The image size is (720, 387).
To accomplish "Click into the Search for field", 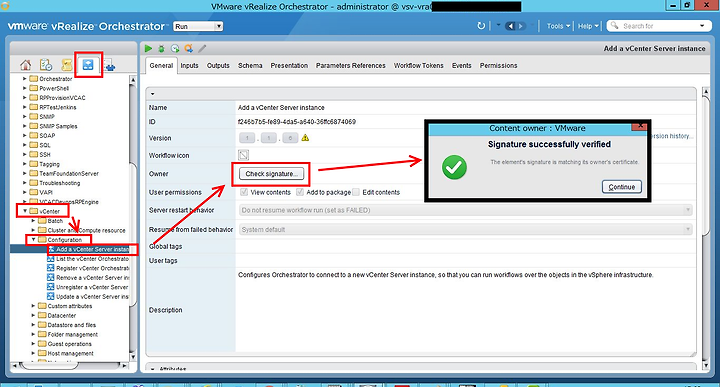I will (658, 26).
